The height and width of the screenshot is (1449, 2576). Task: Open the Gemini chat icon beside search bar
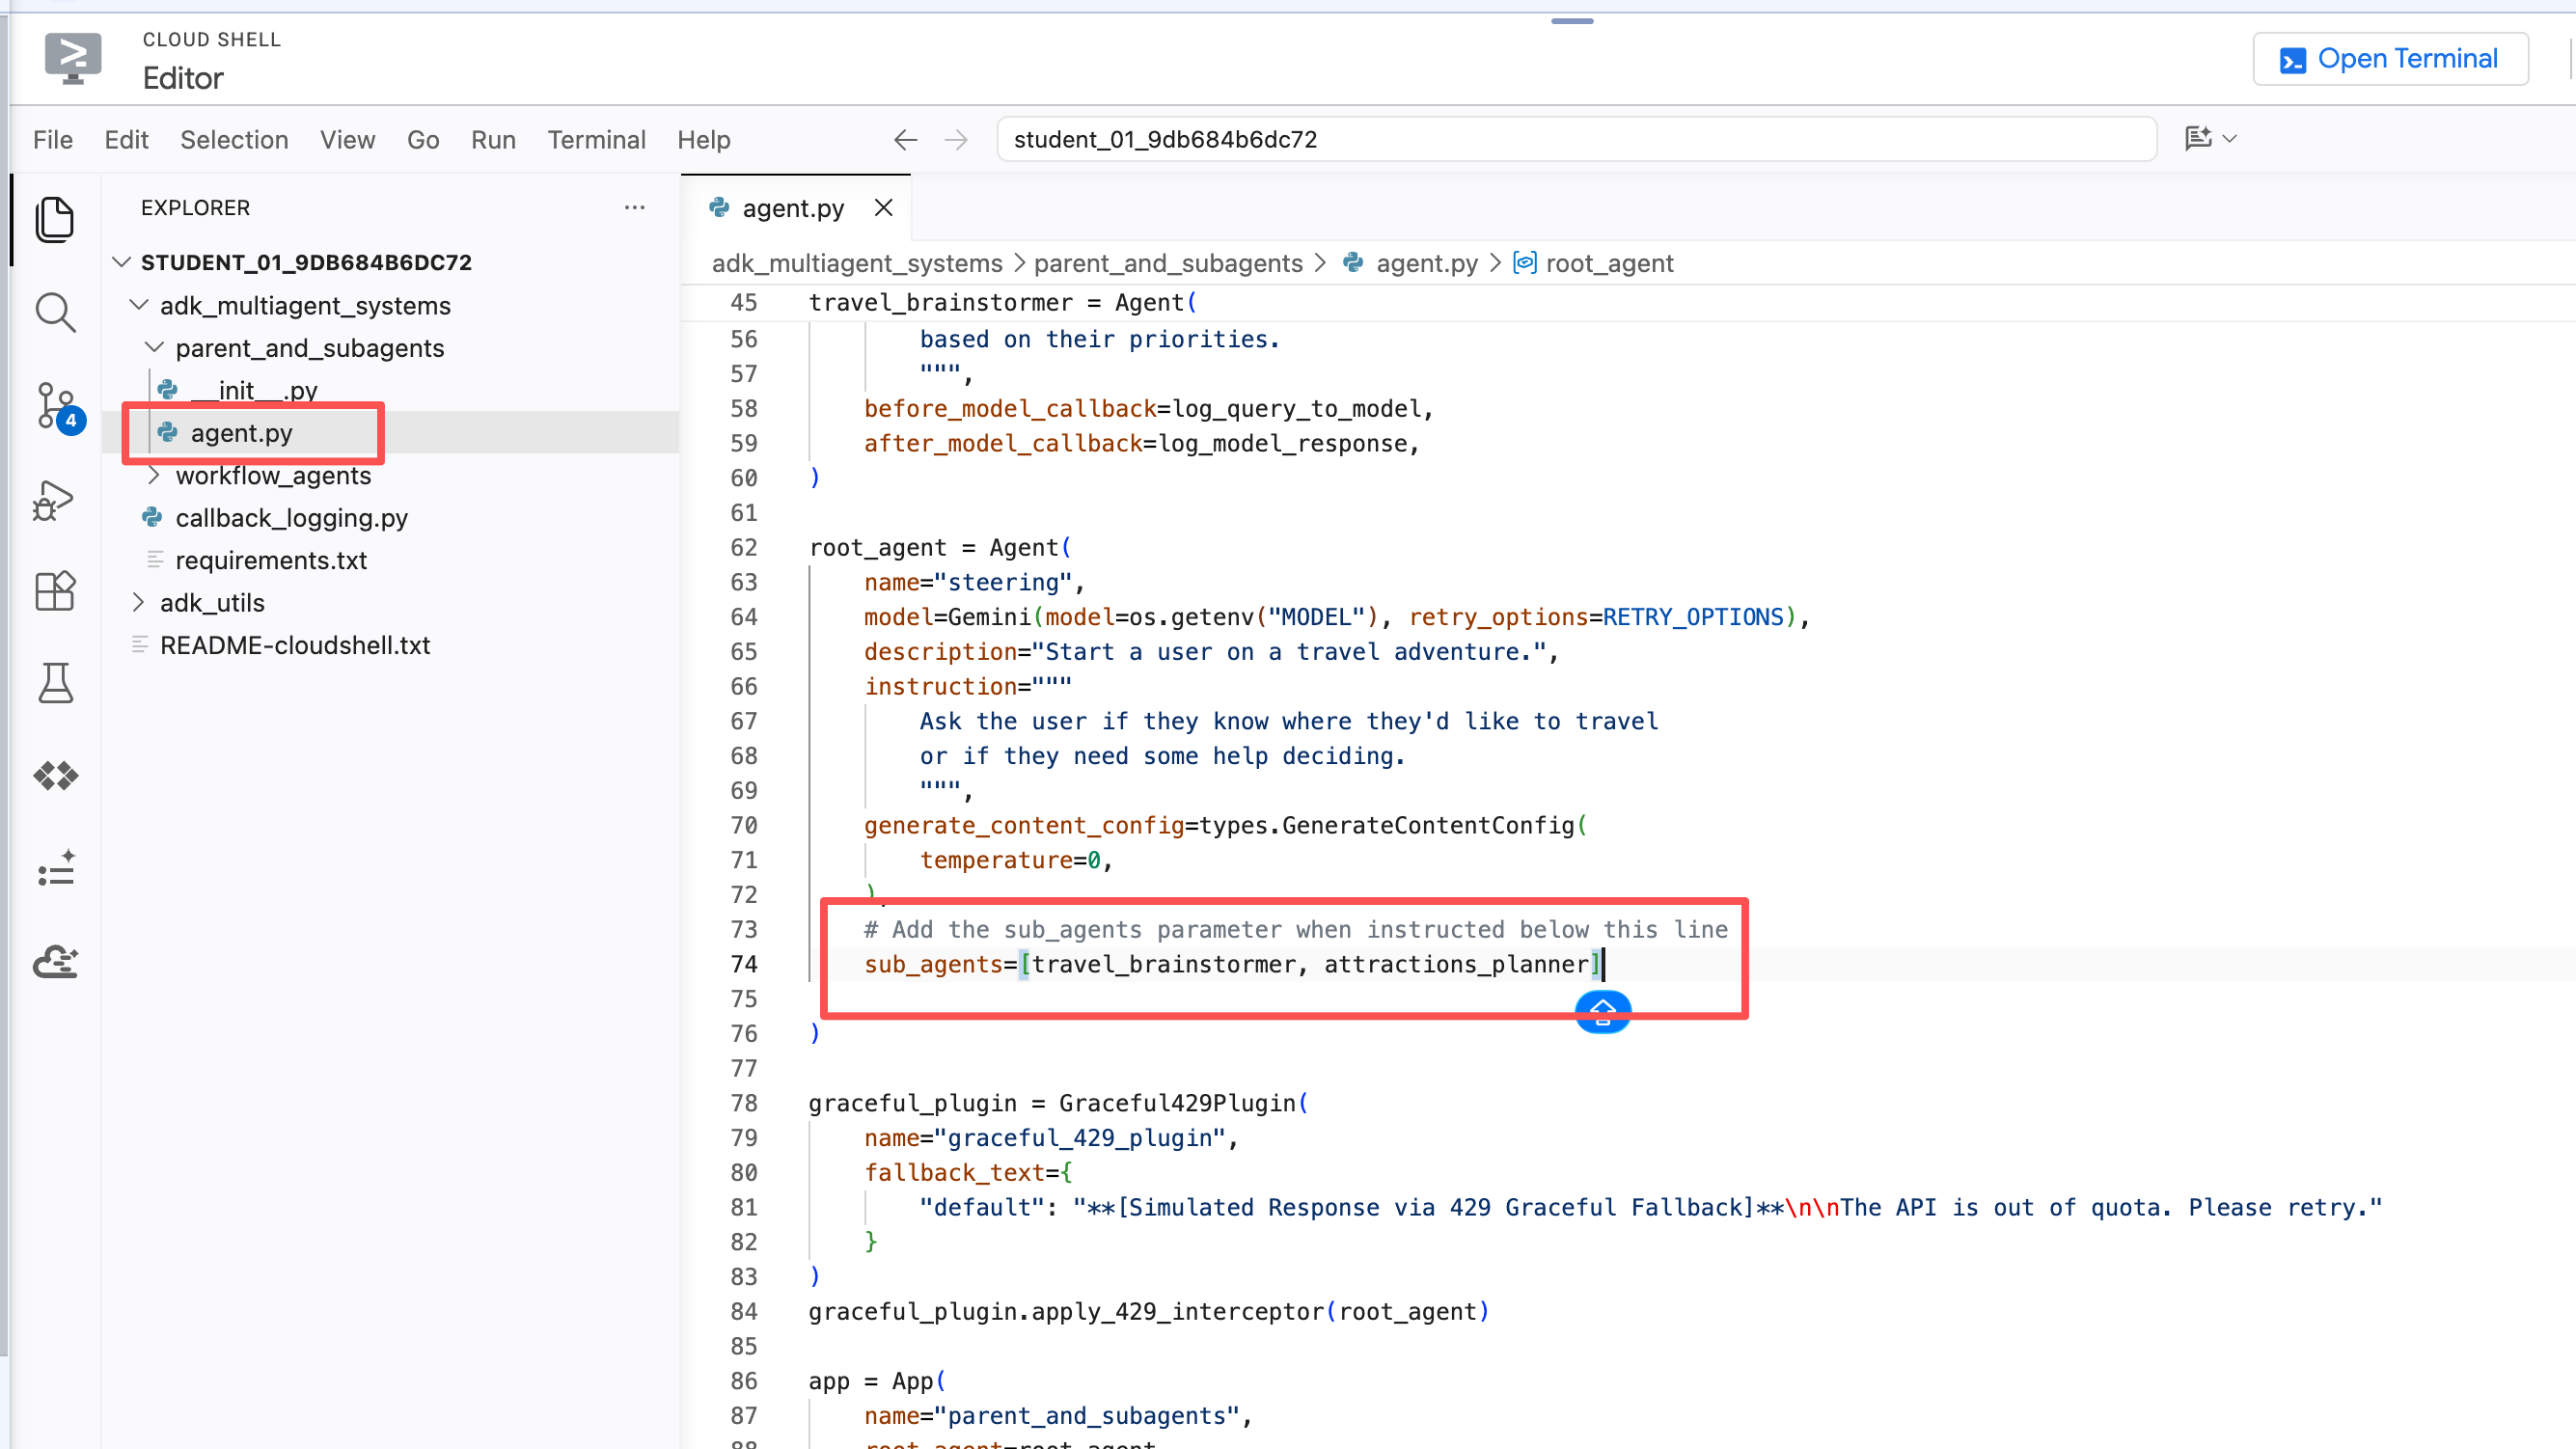click(x=2197, y=139)
